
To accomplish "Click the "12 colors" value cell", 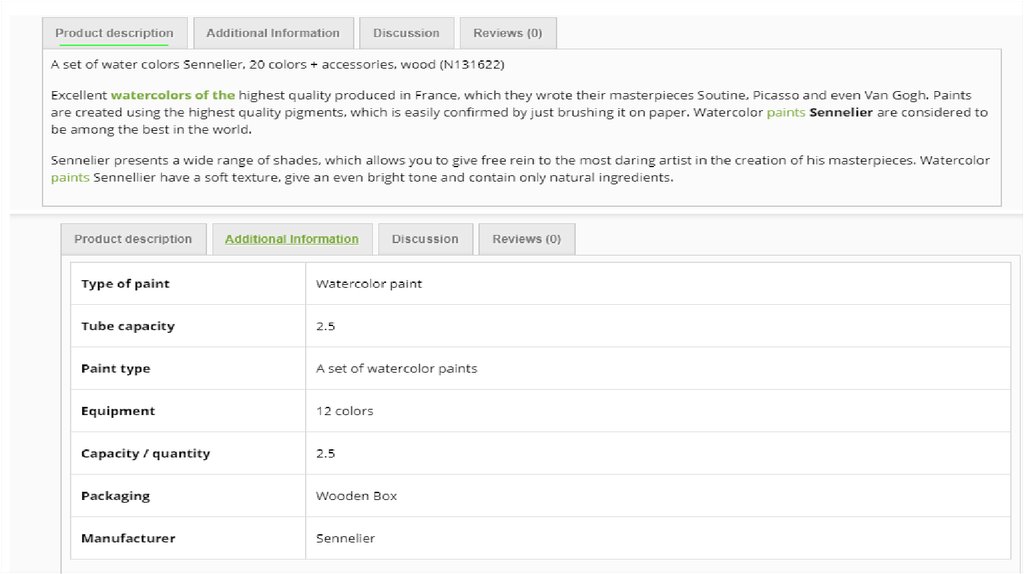I will tap(344, 411).
